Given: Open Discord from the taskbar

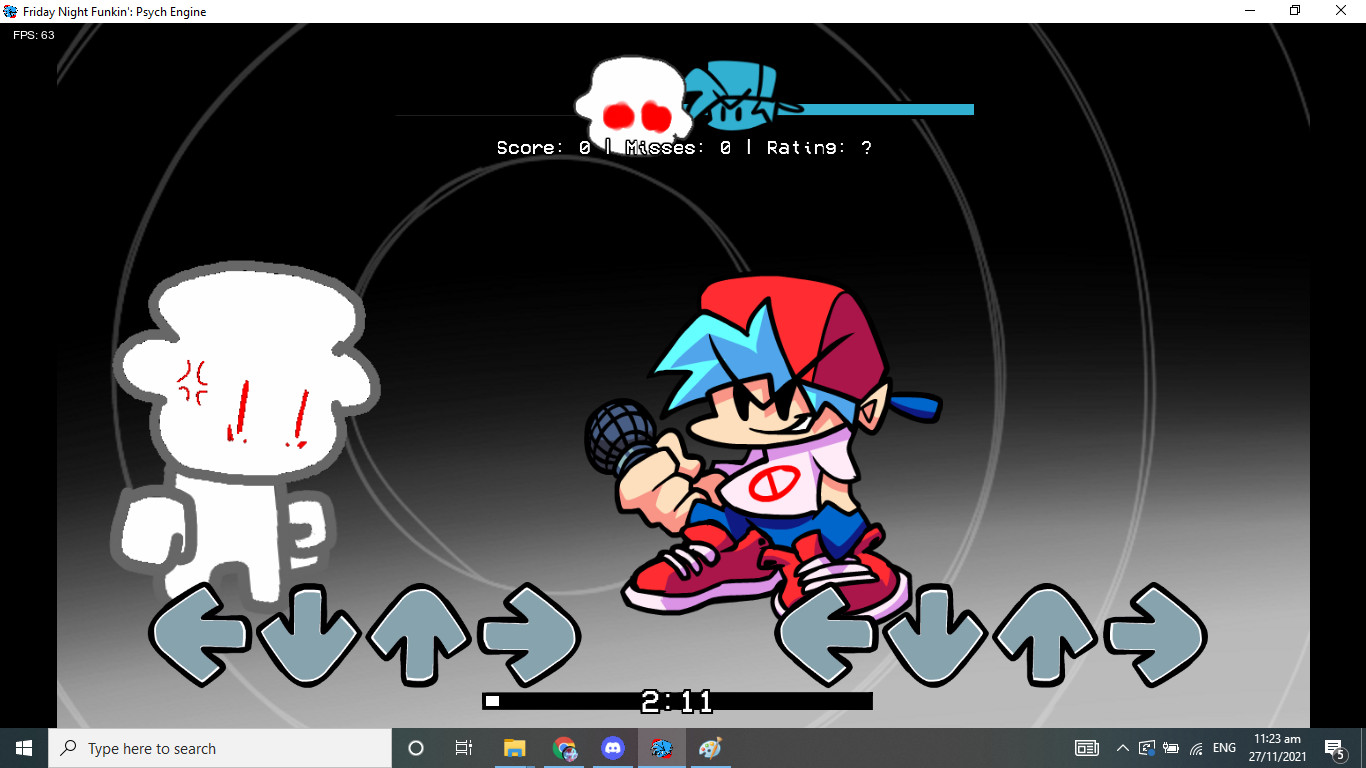Looking at the screenshot, I should point(612,748).
